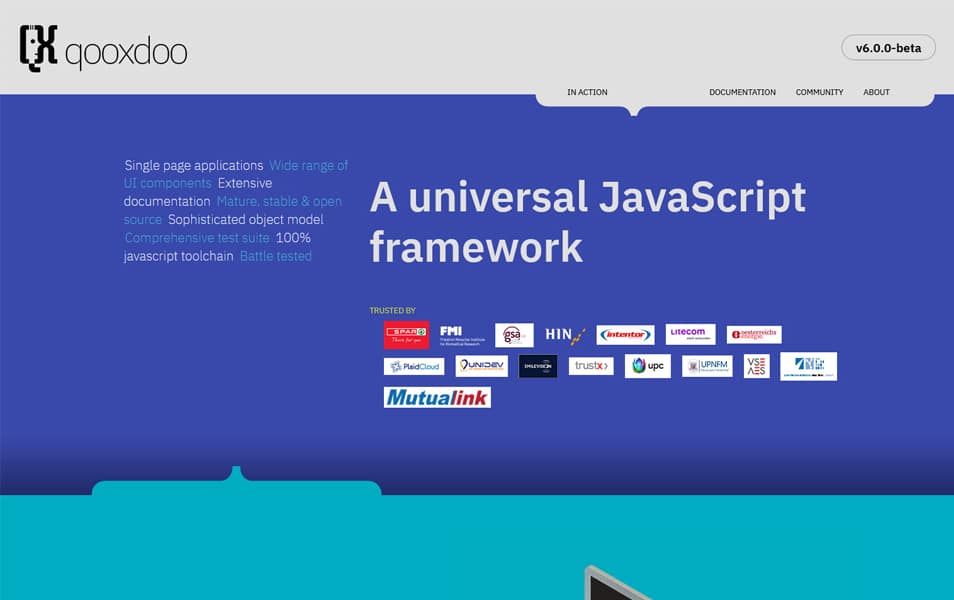
Task: Open the ABOUT menu item
Action: coord(876,92)
